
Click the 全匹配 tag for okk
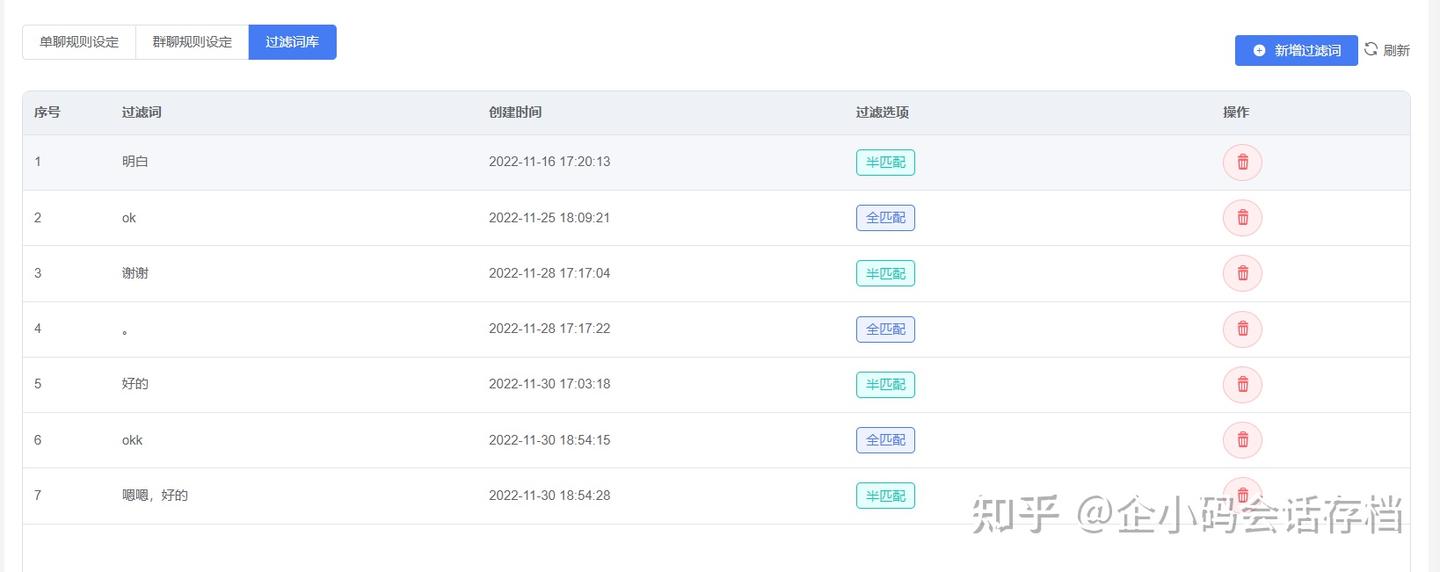click(x=885, y=440)
